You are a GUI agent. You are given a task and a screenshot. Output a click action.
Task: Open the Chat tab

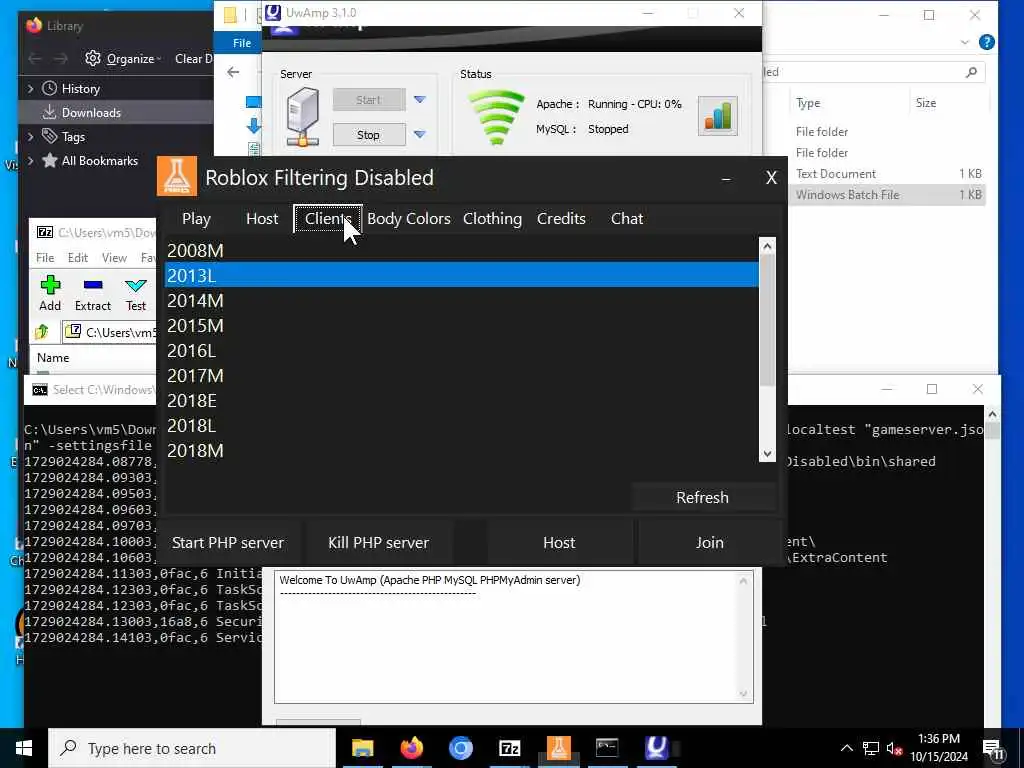[627, 219]
